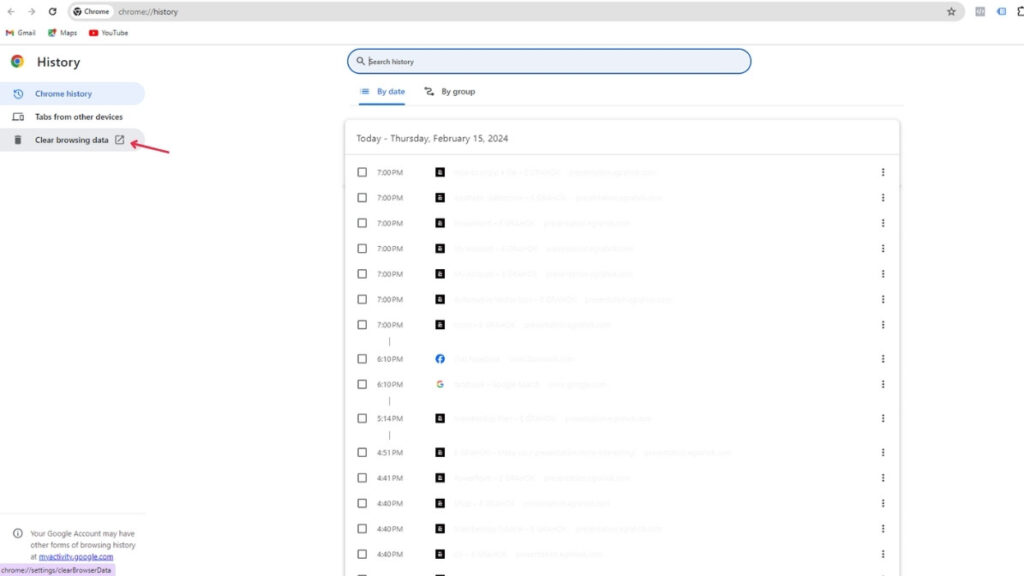The width and height of the screenshot is (1024, 576).
Task: Show Tabs from other devices
Action: pos(78,117)
